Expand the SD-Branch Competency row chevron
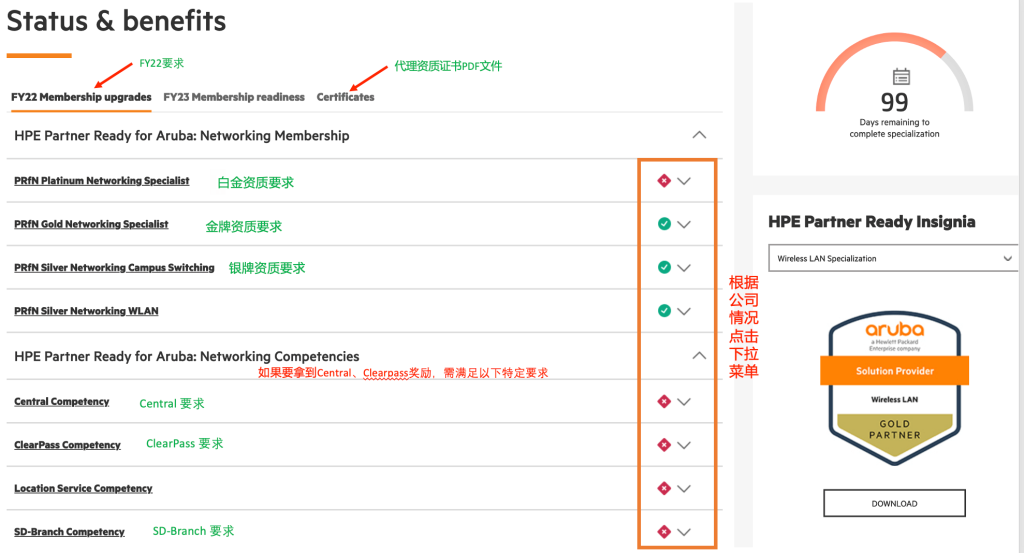 click(684, 532)
